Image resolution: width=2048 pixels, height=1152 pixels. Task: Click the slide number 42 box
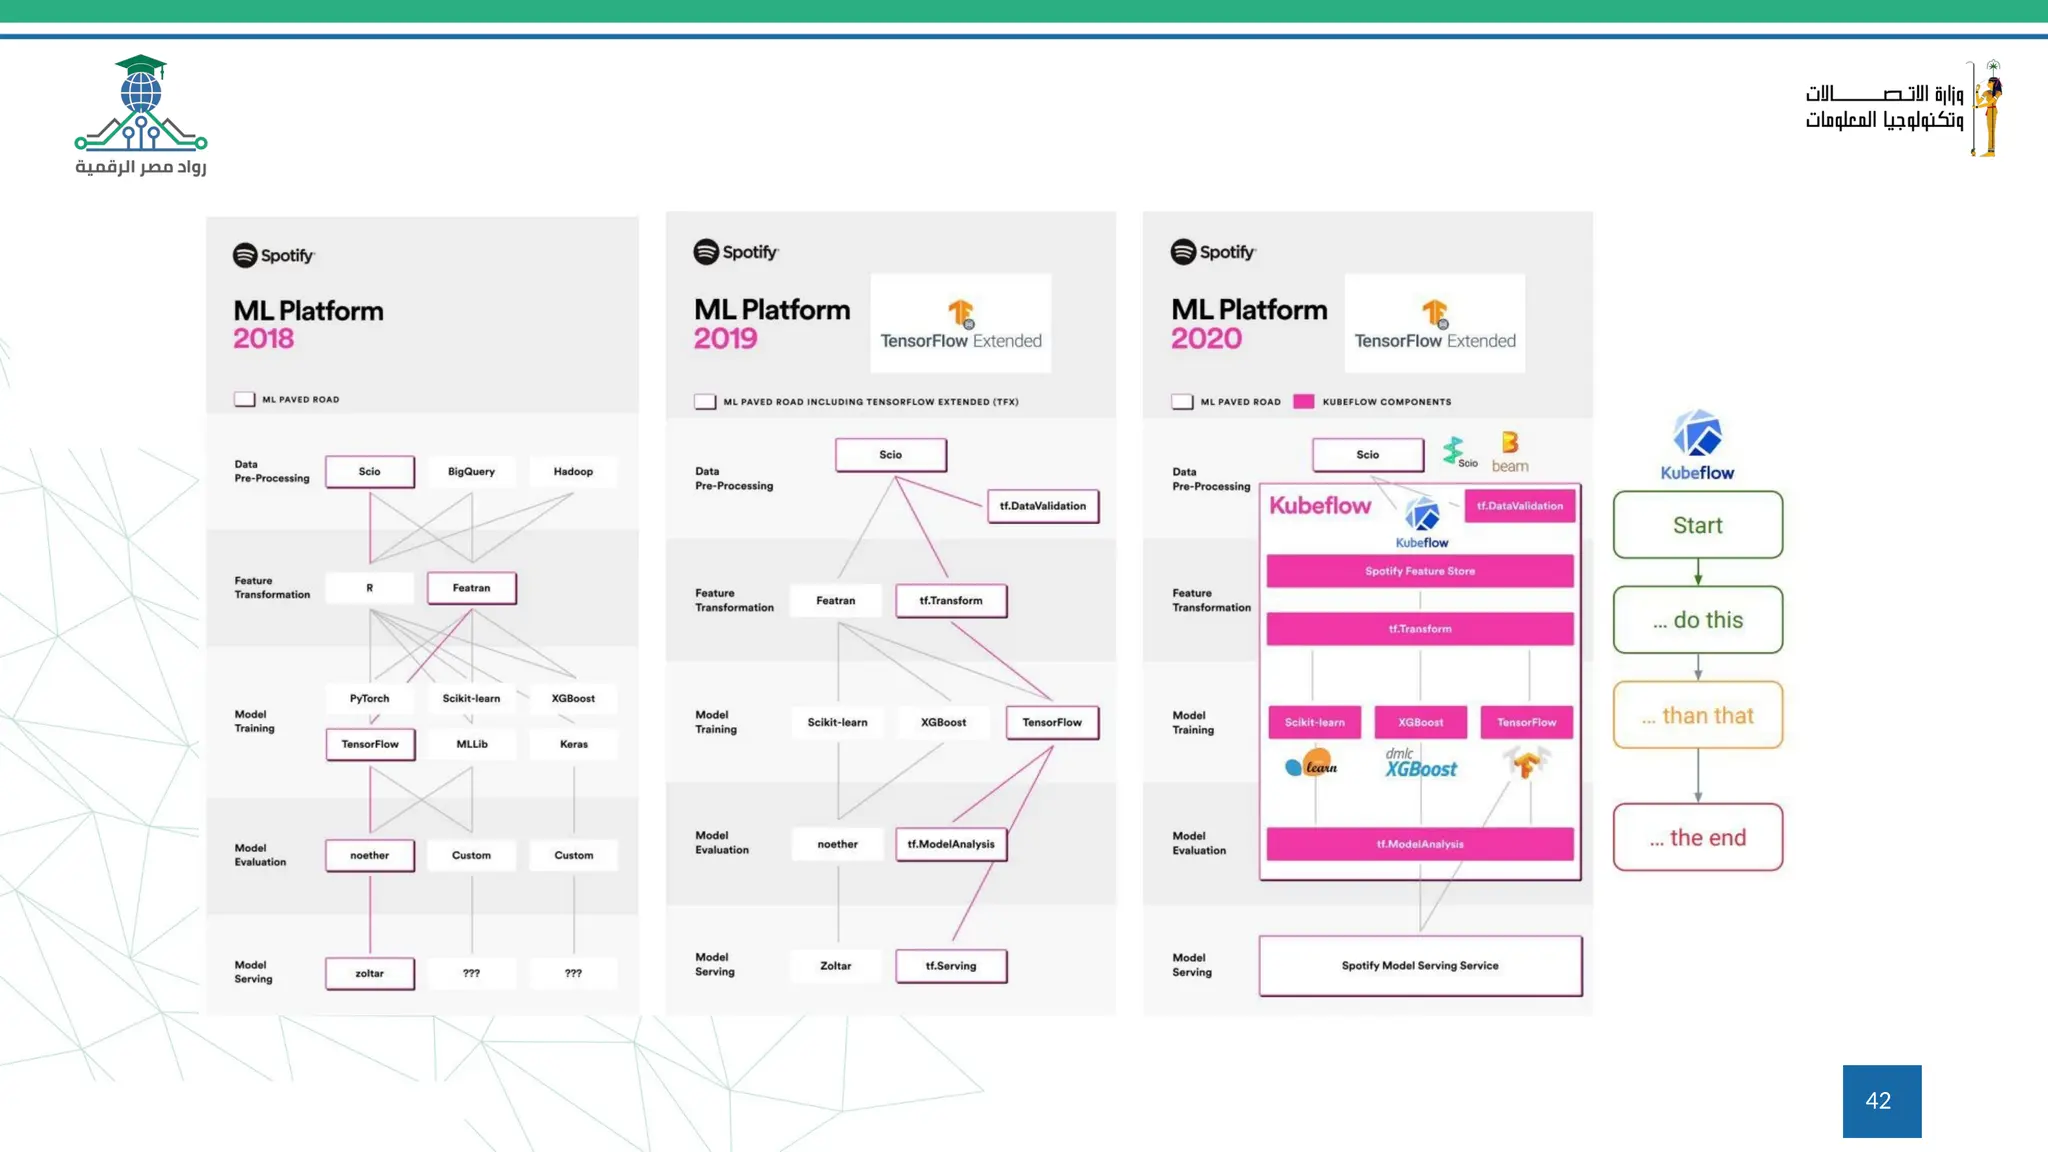[x=1881, y=1101]
